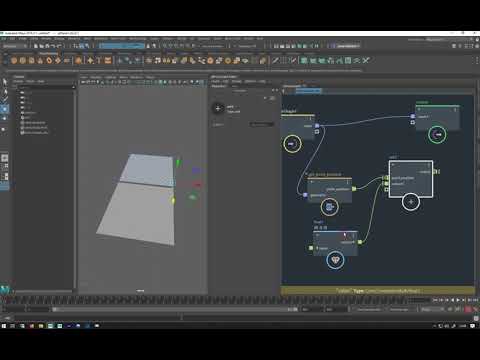Click the top green input port of the selected node

point(386,178)
